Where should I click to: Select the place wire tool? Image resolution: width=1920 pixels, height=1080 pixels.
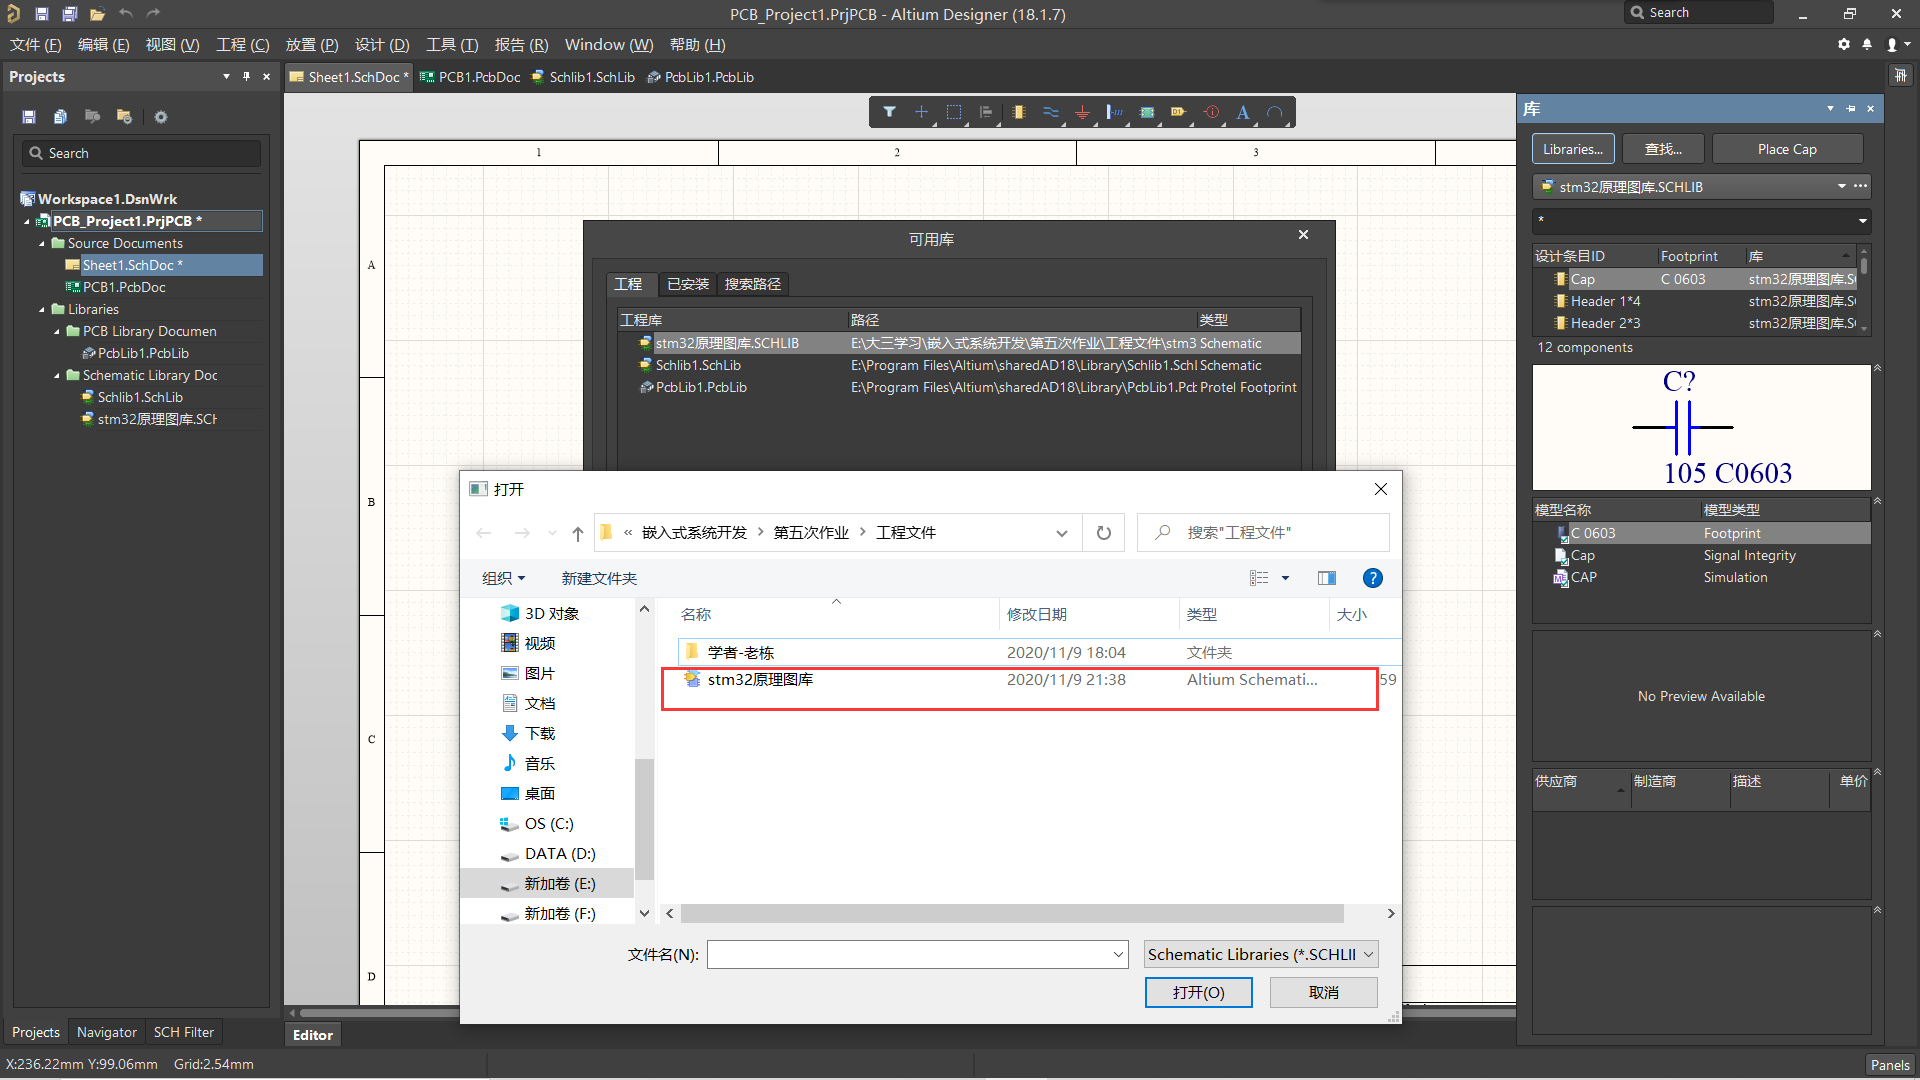pos(1050,112)
